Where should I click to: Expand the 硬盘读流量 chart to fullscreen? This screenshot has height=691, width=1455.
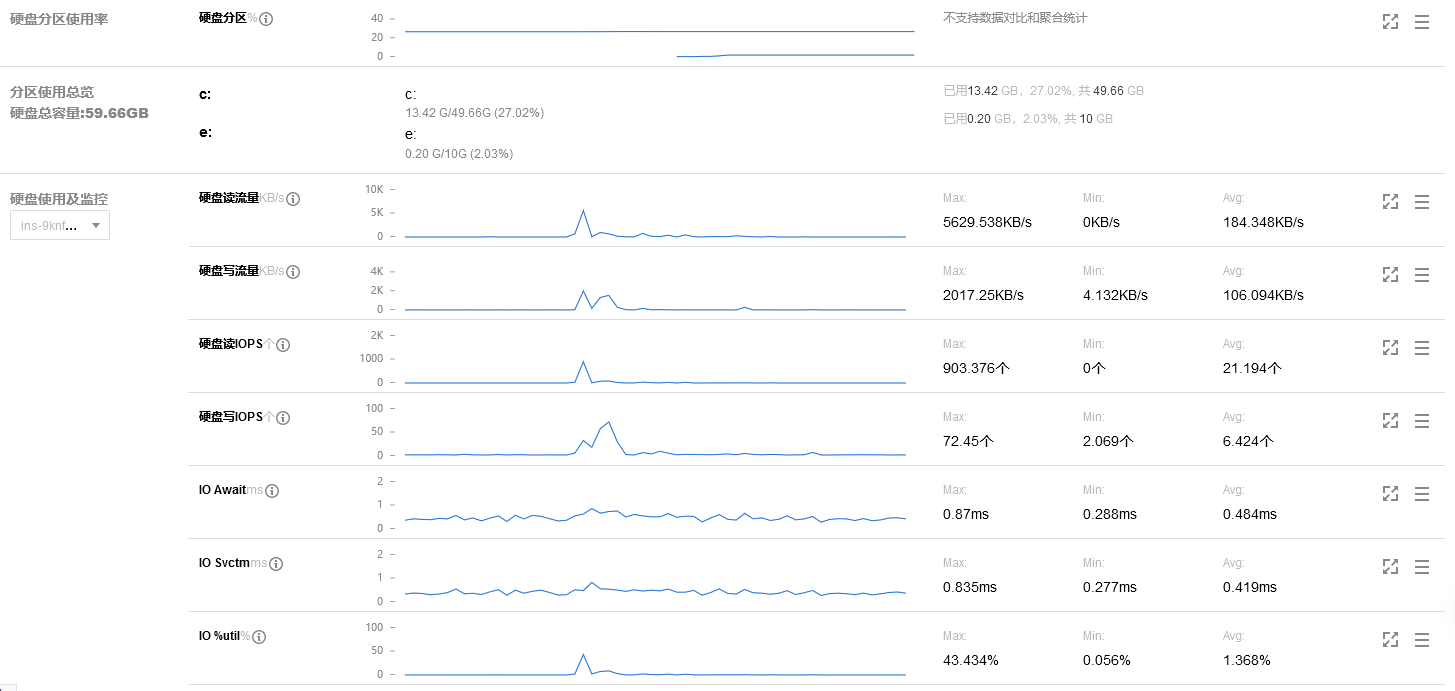pyautogui.click(x=1390, y=202)
